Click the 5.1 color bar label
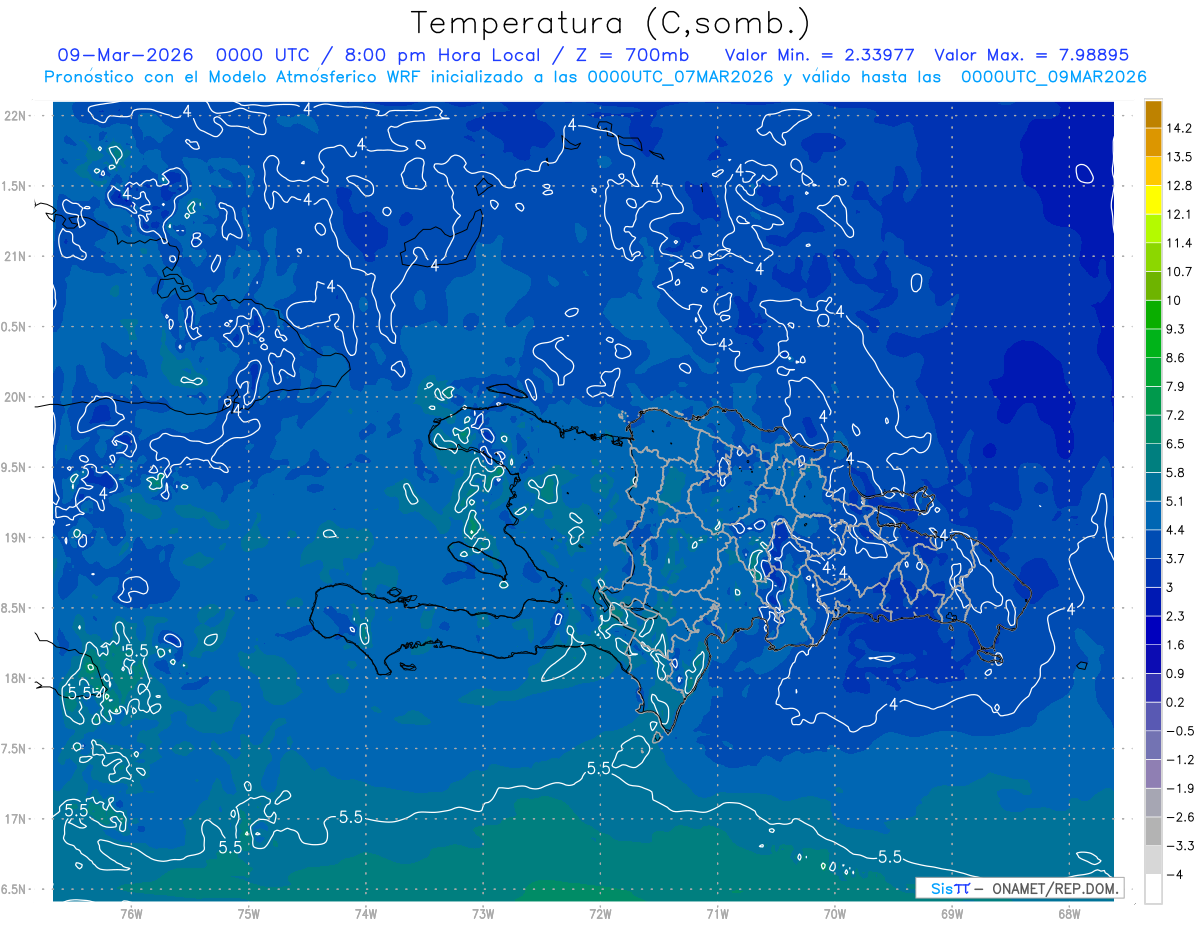 point(1175,501)
